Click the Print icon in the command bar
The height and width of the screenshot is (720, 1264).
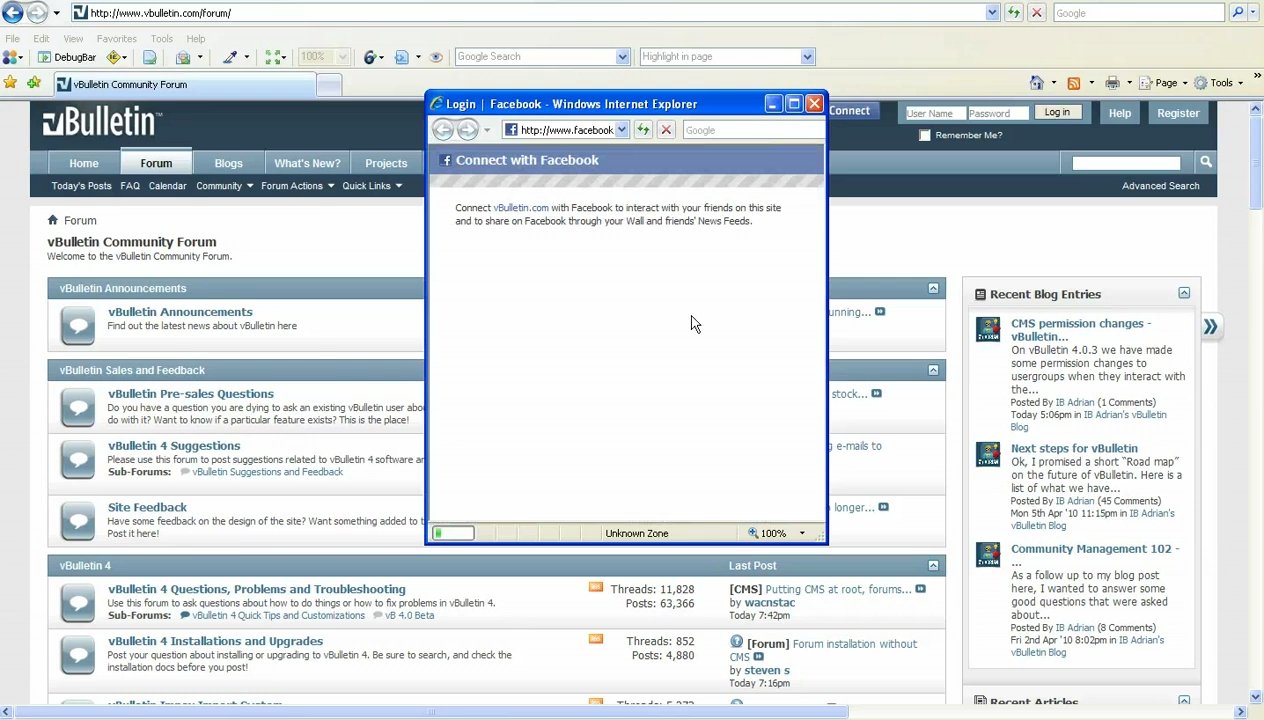[x=1112, y=83]
